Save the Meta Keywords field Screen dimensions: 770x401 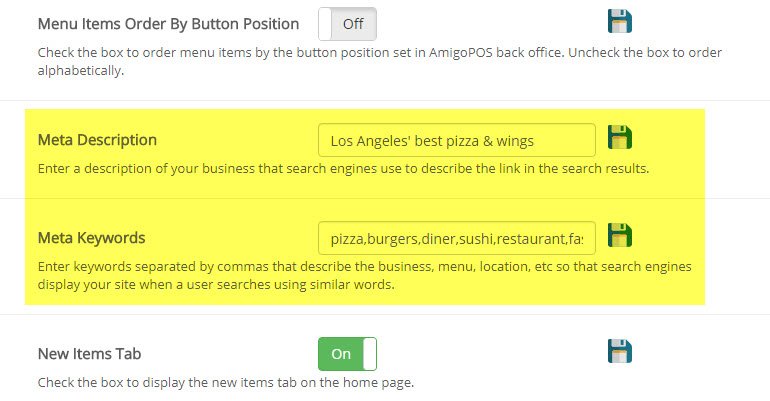tap(620, 236)
